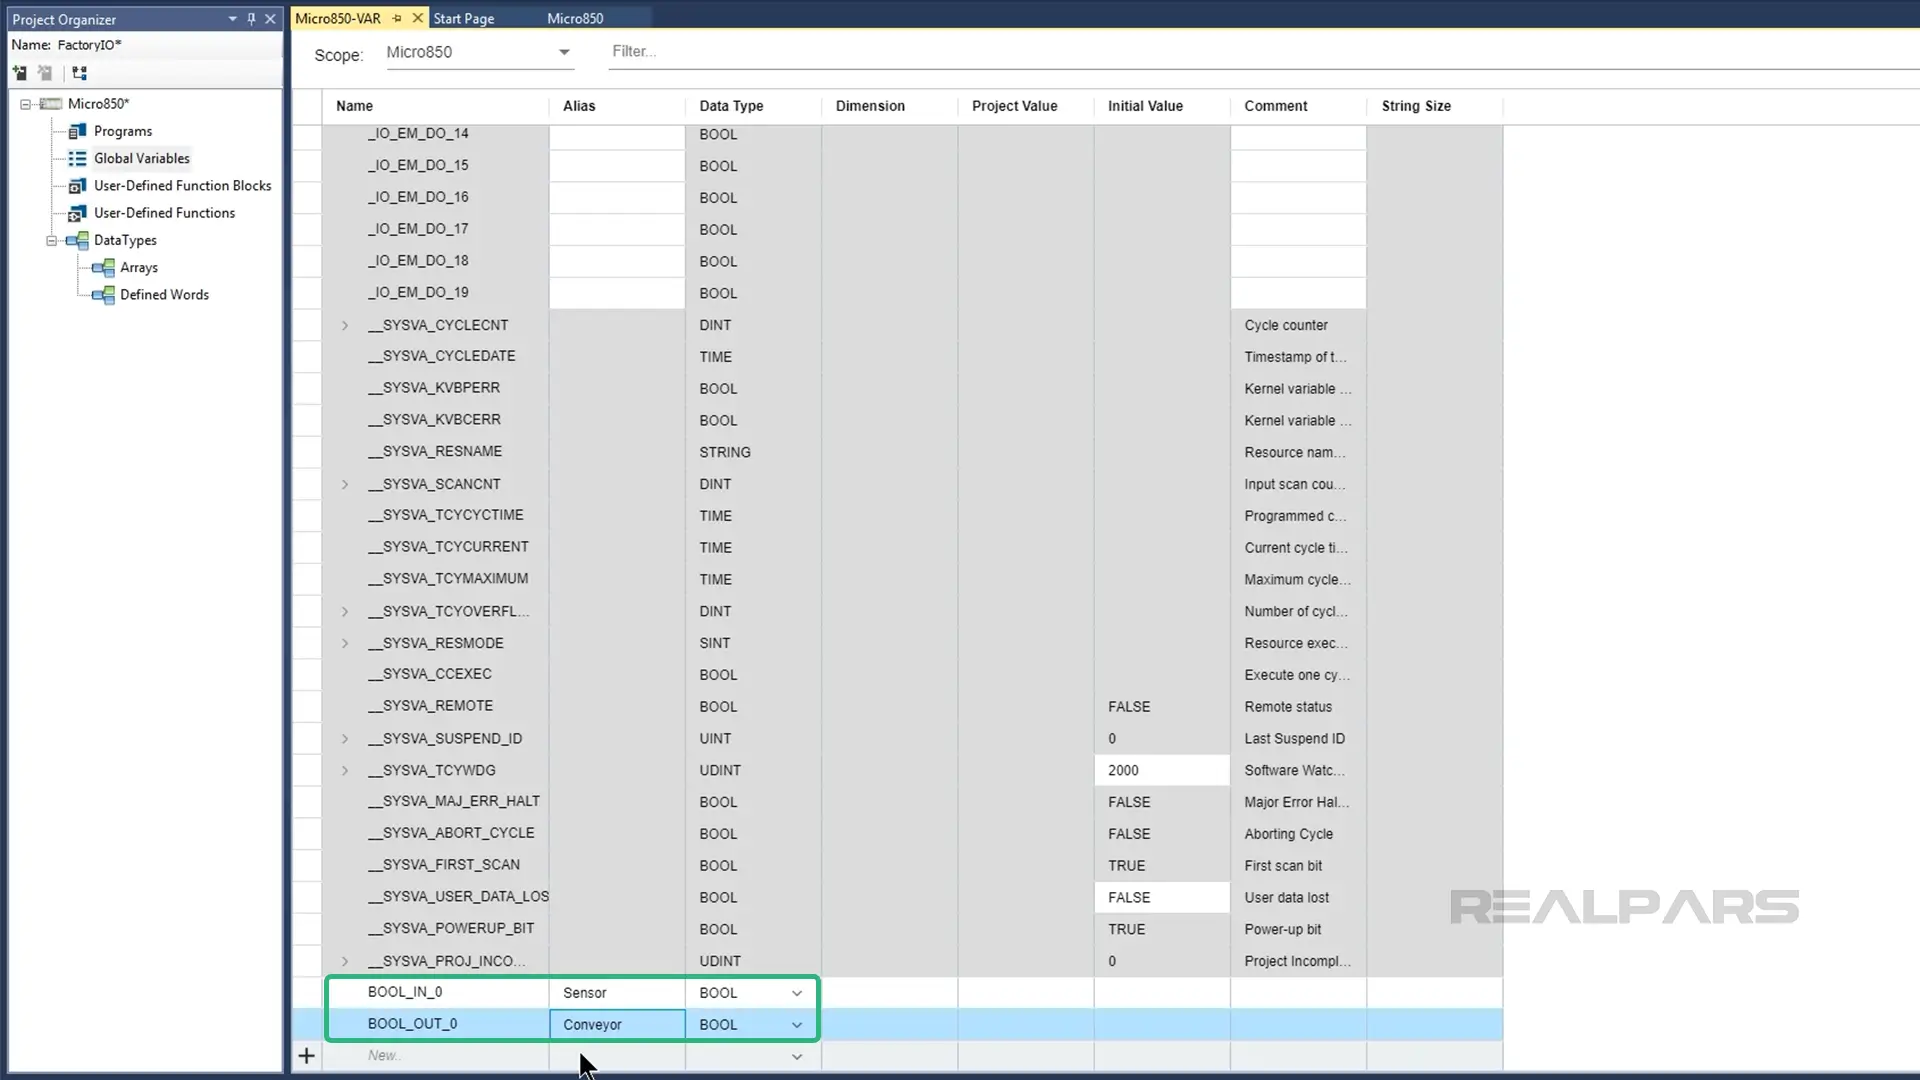The height and width of the screenshot is (1080, 1920).
Task: Expand the __SYSVA_RESMODE row
Action: 345,643
